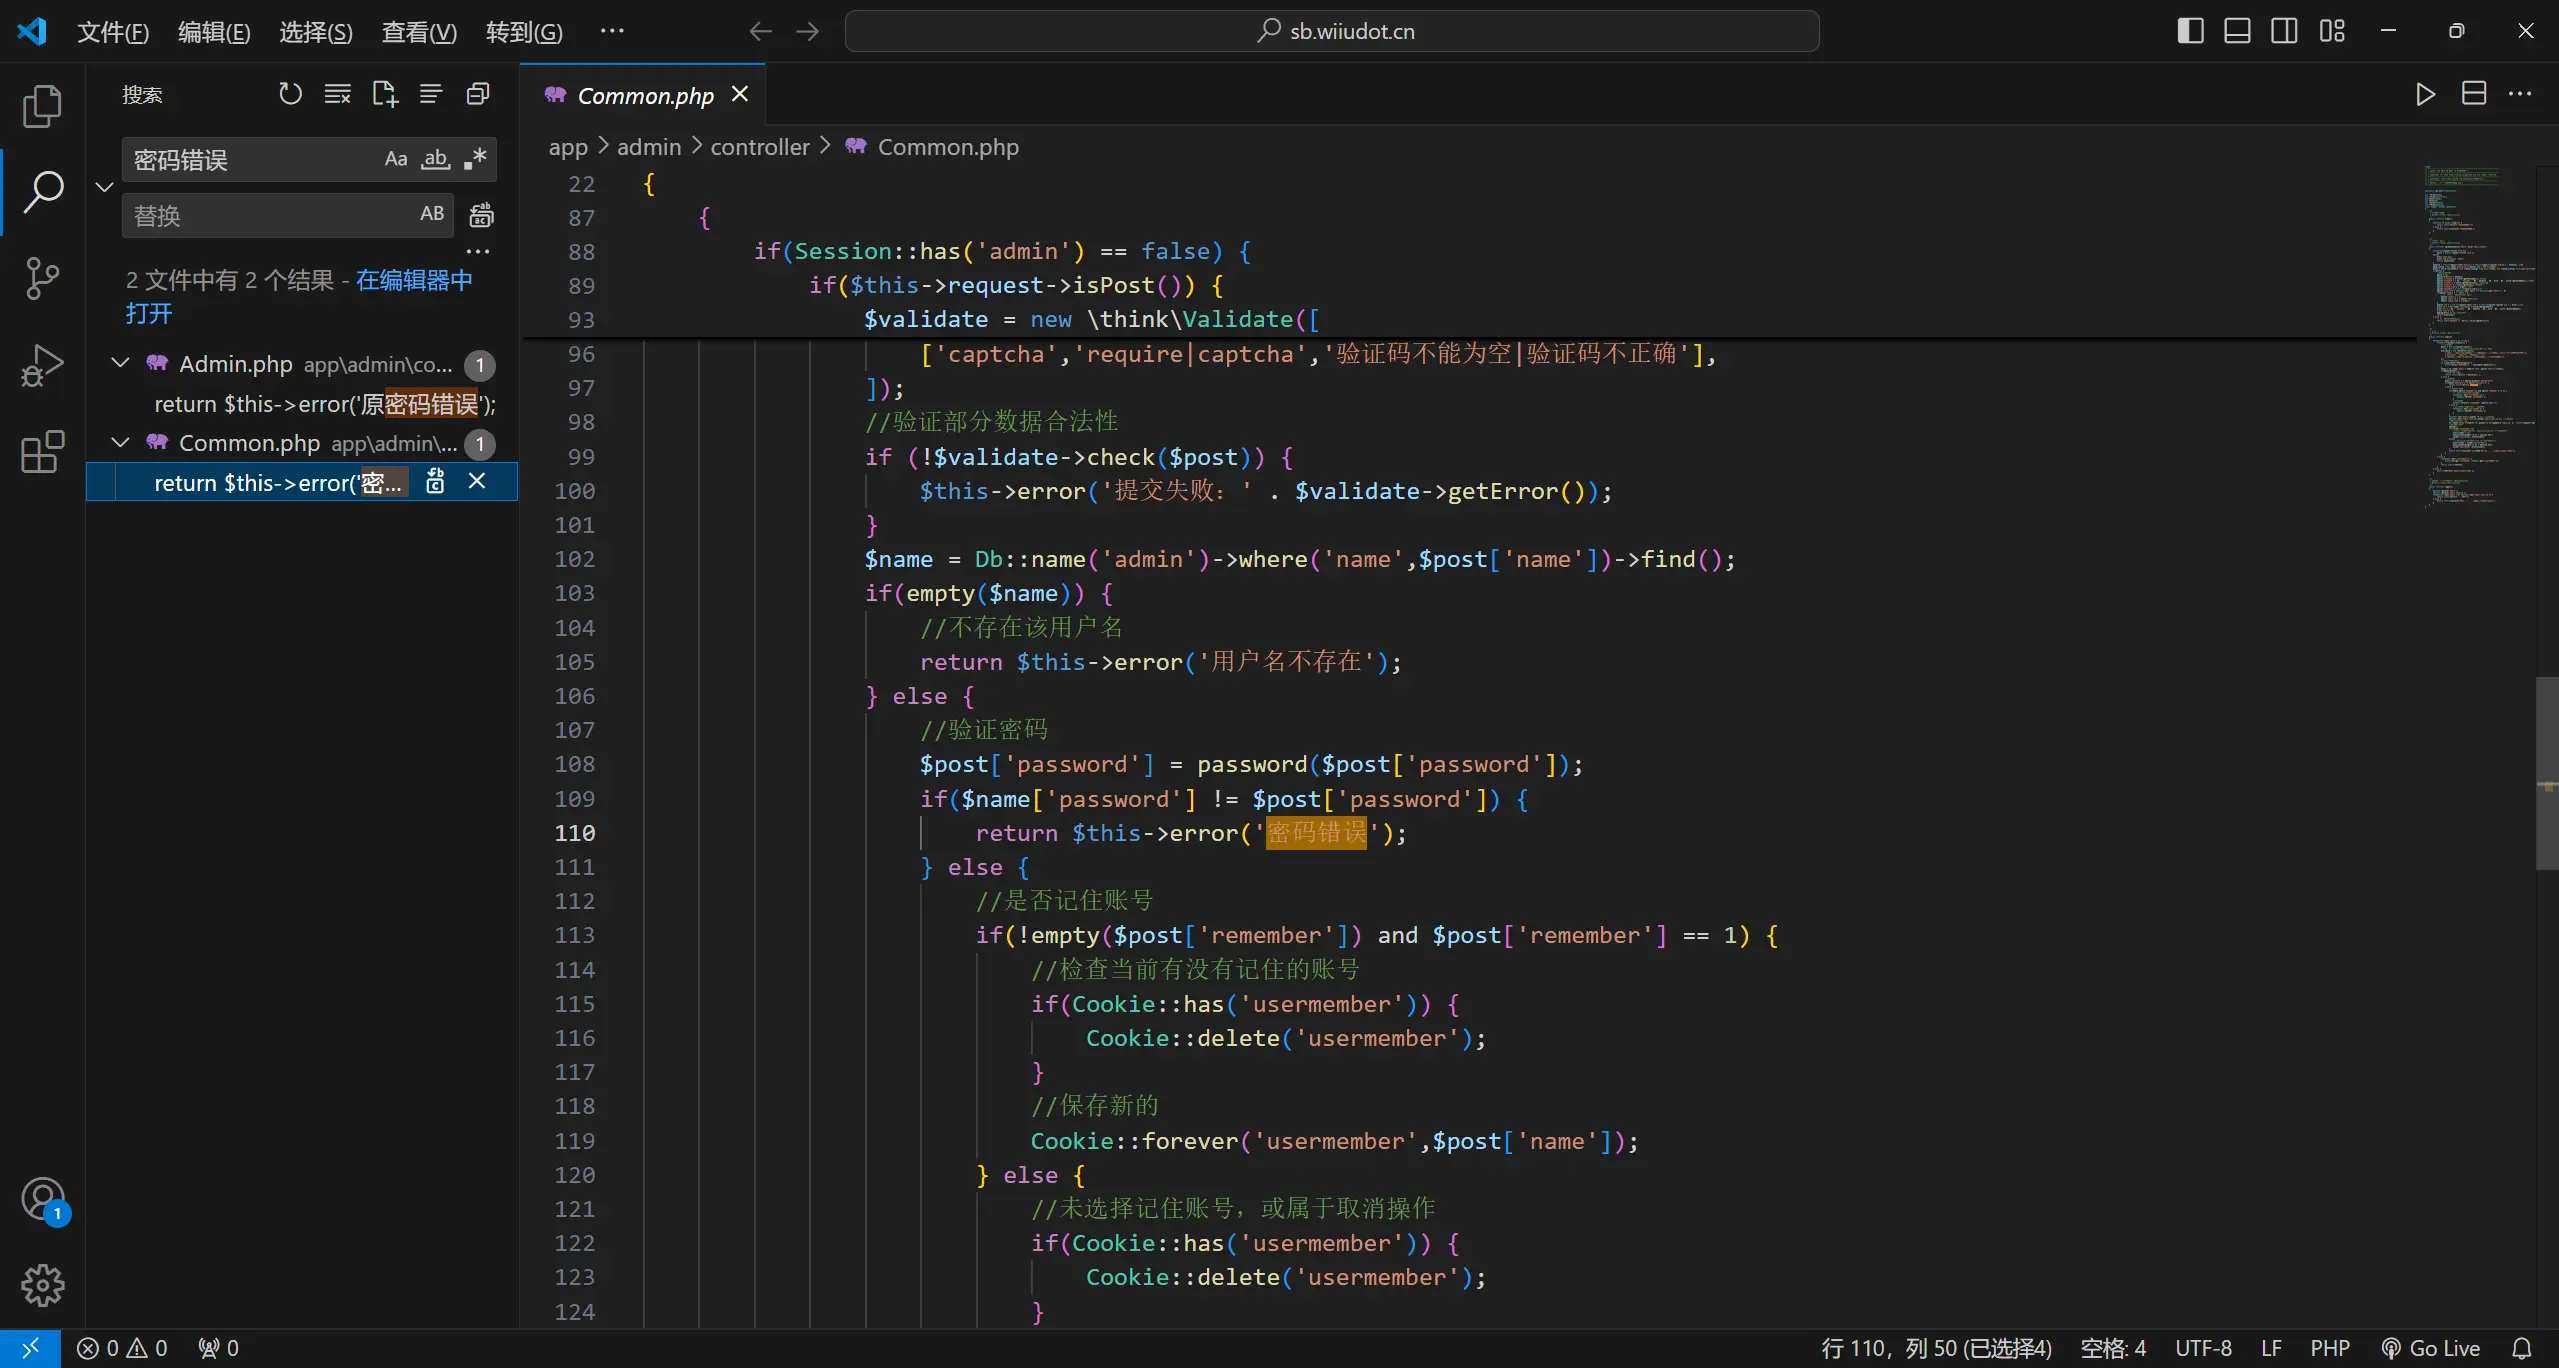Image resolution: width=2559 pixels, height=1368 pixels.
Task: Toggle Match Whole Word option
Action: click(435, 159)
